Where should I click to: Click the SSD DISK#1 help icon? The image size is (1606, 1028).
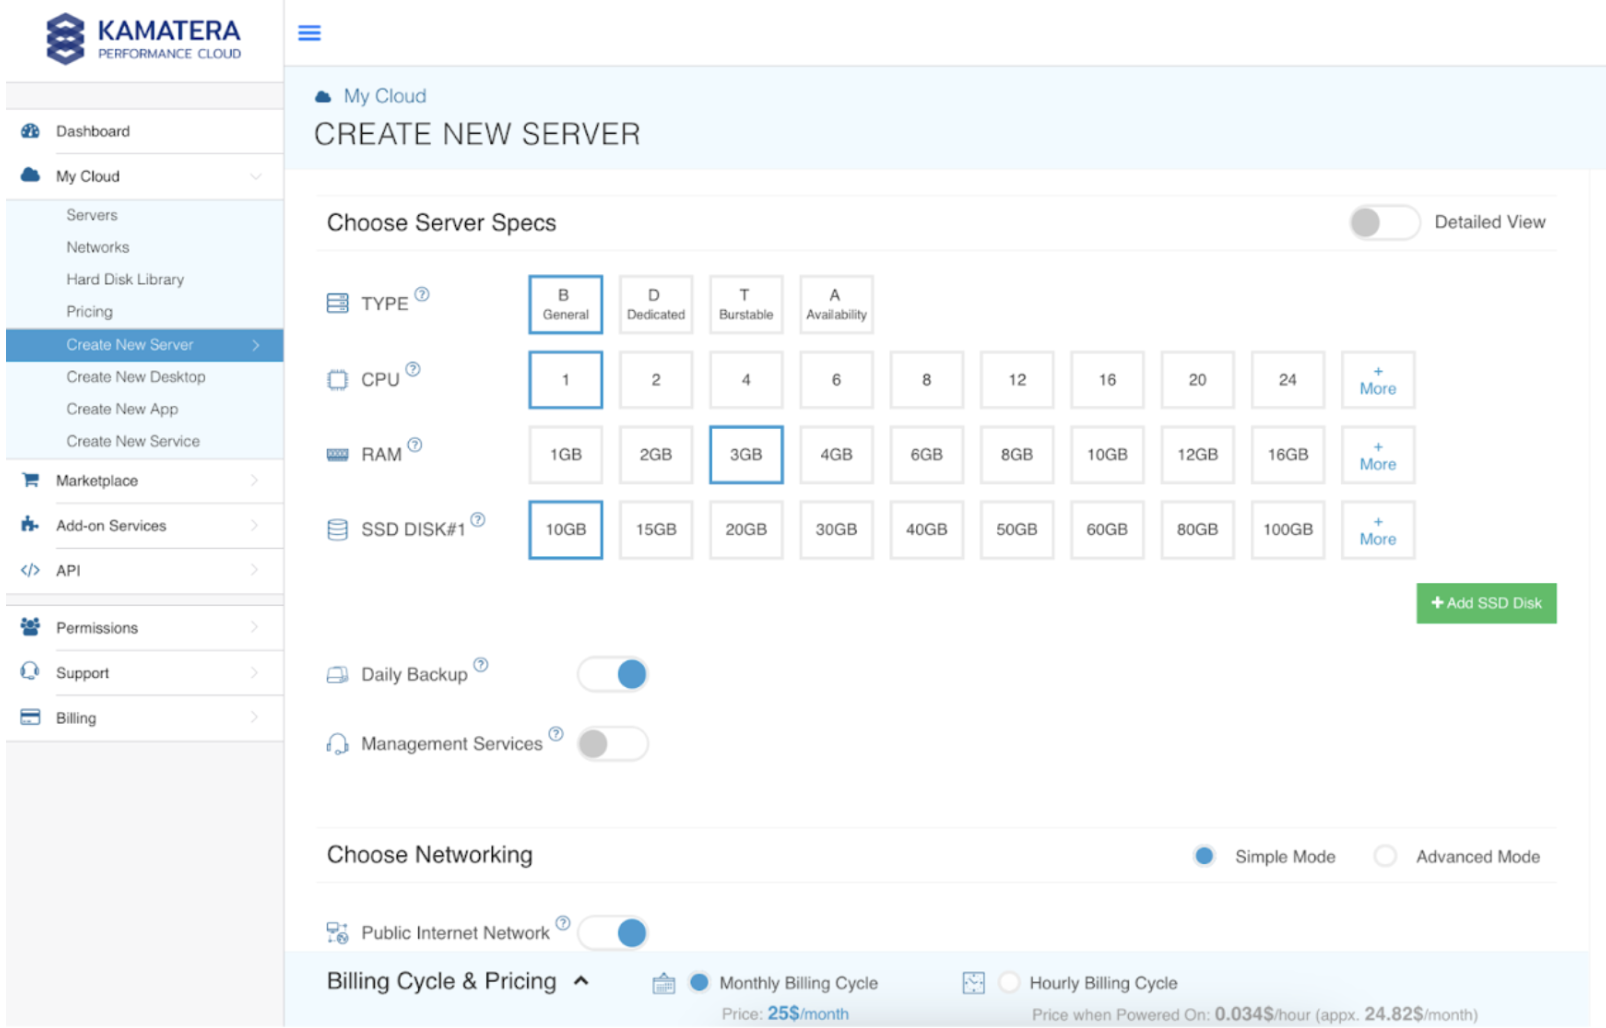pos(478,520)
